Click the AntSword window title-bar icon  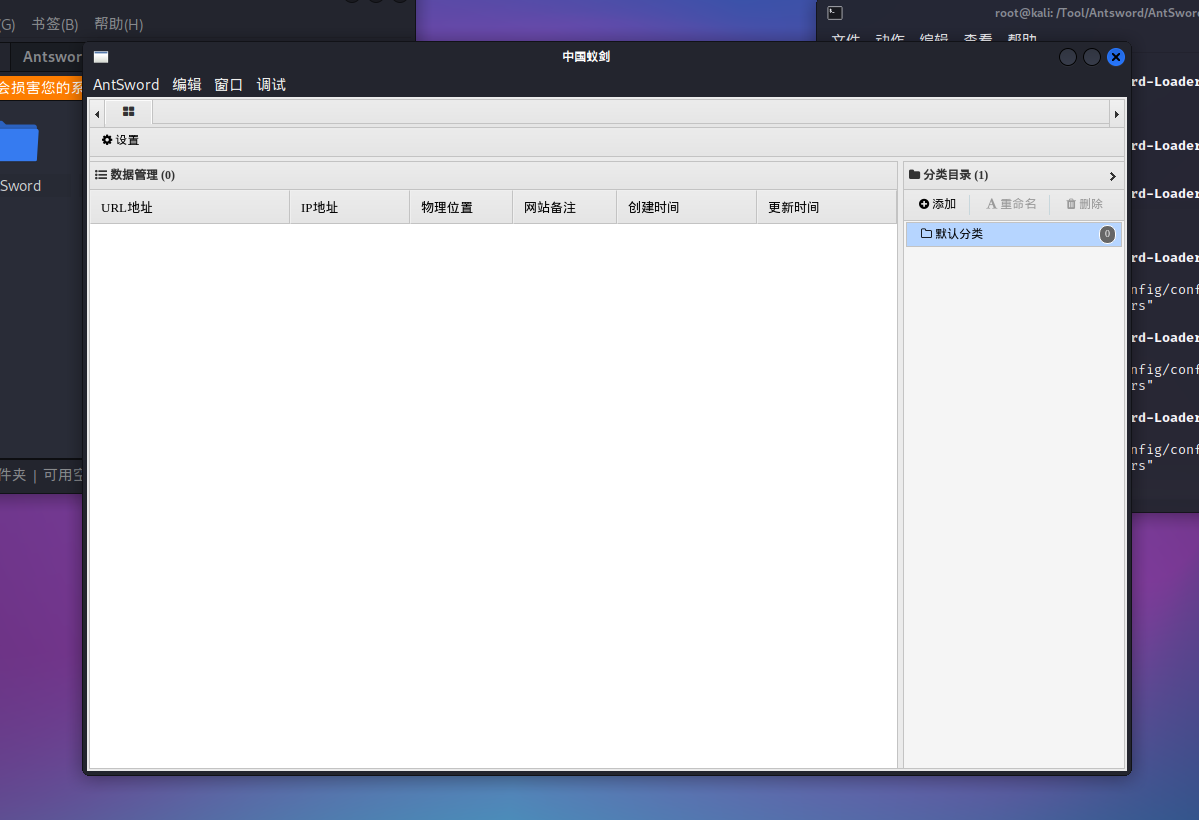tap(101, 57)
